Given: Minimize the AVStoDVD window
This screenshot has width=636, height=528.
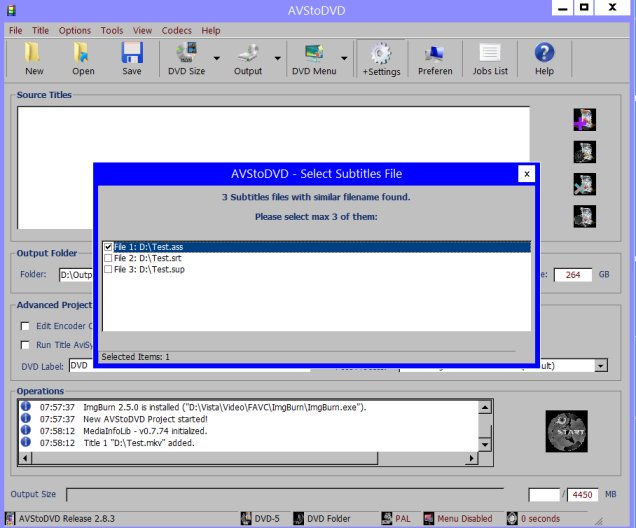Looking at the screenshot, I should (562, 8).
